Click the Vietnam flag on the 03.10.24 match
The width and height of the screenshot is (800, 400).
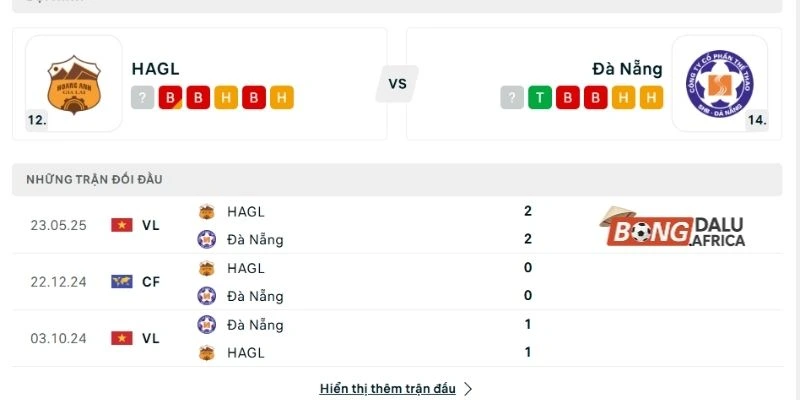122,338
